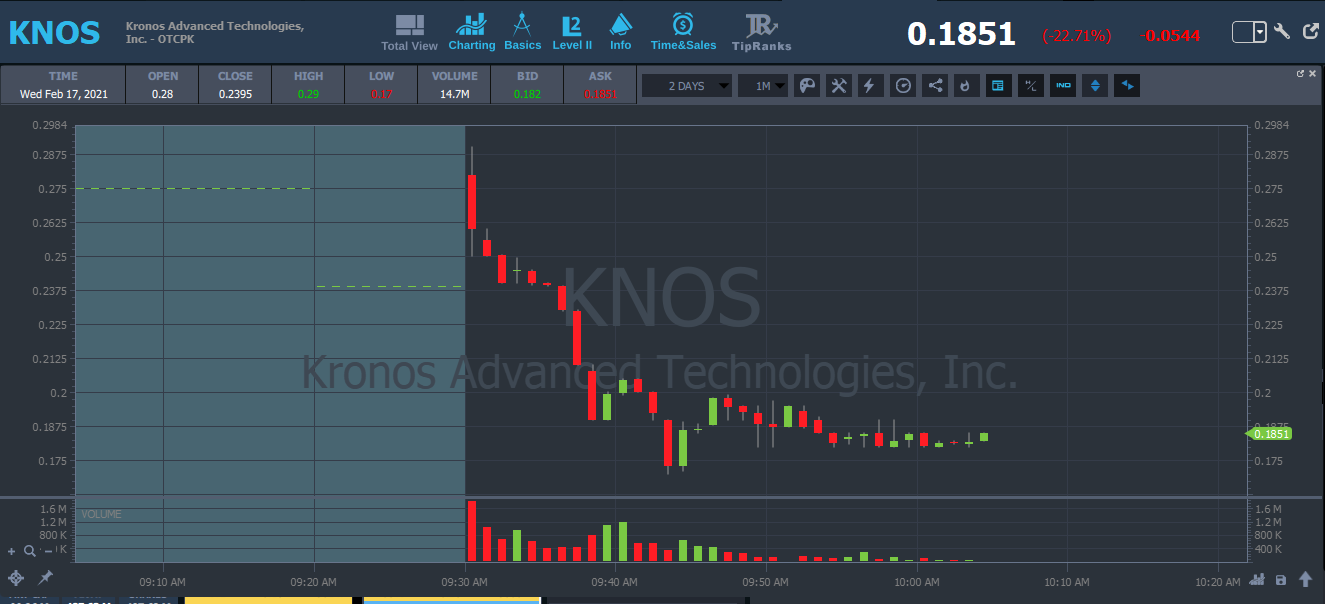Click the BID 0.182 cell
Image resolution: width=1325 pixels, height=604 pixels.
tap(527, 85)
